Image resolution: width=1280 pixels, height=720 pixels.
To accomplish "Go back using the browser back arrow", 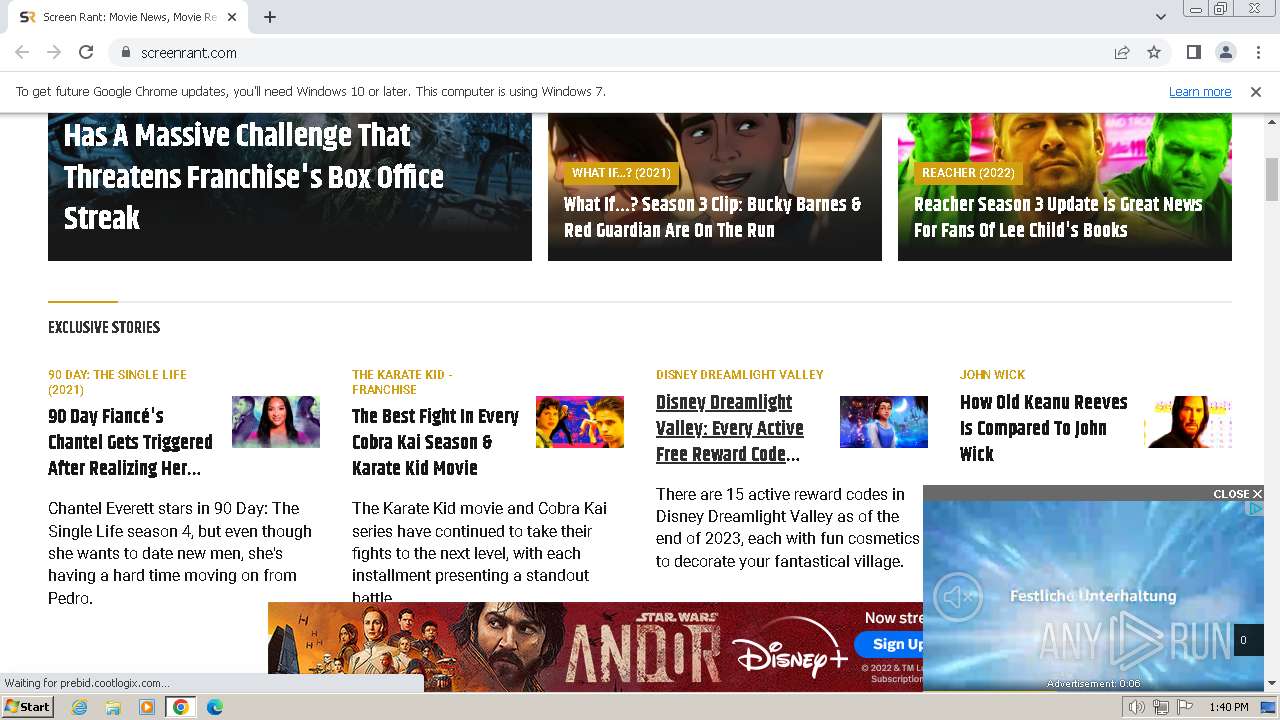I will pos(22,52).
